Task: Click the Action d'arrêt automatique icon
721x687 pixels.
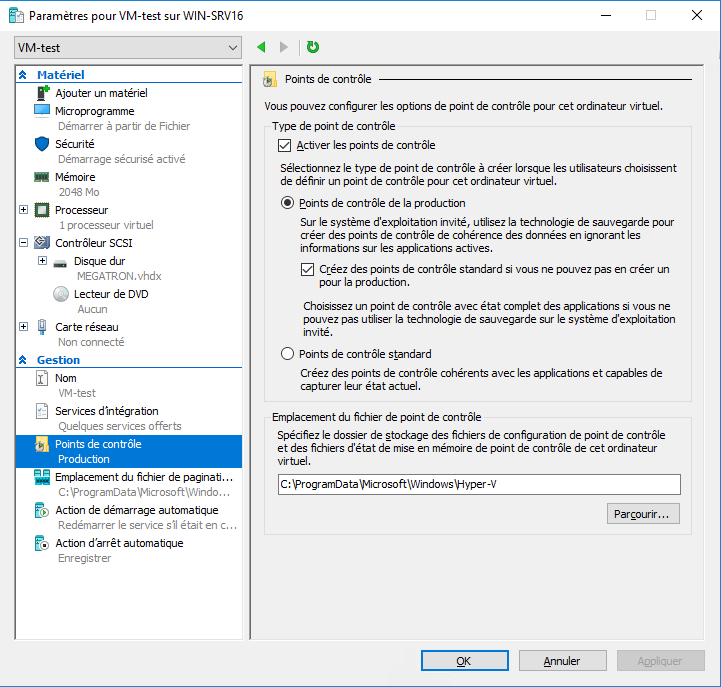Action: tap(42, 543)
